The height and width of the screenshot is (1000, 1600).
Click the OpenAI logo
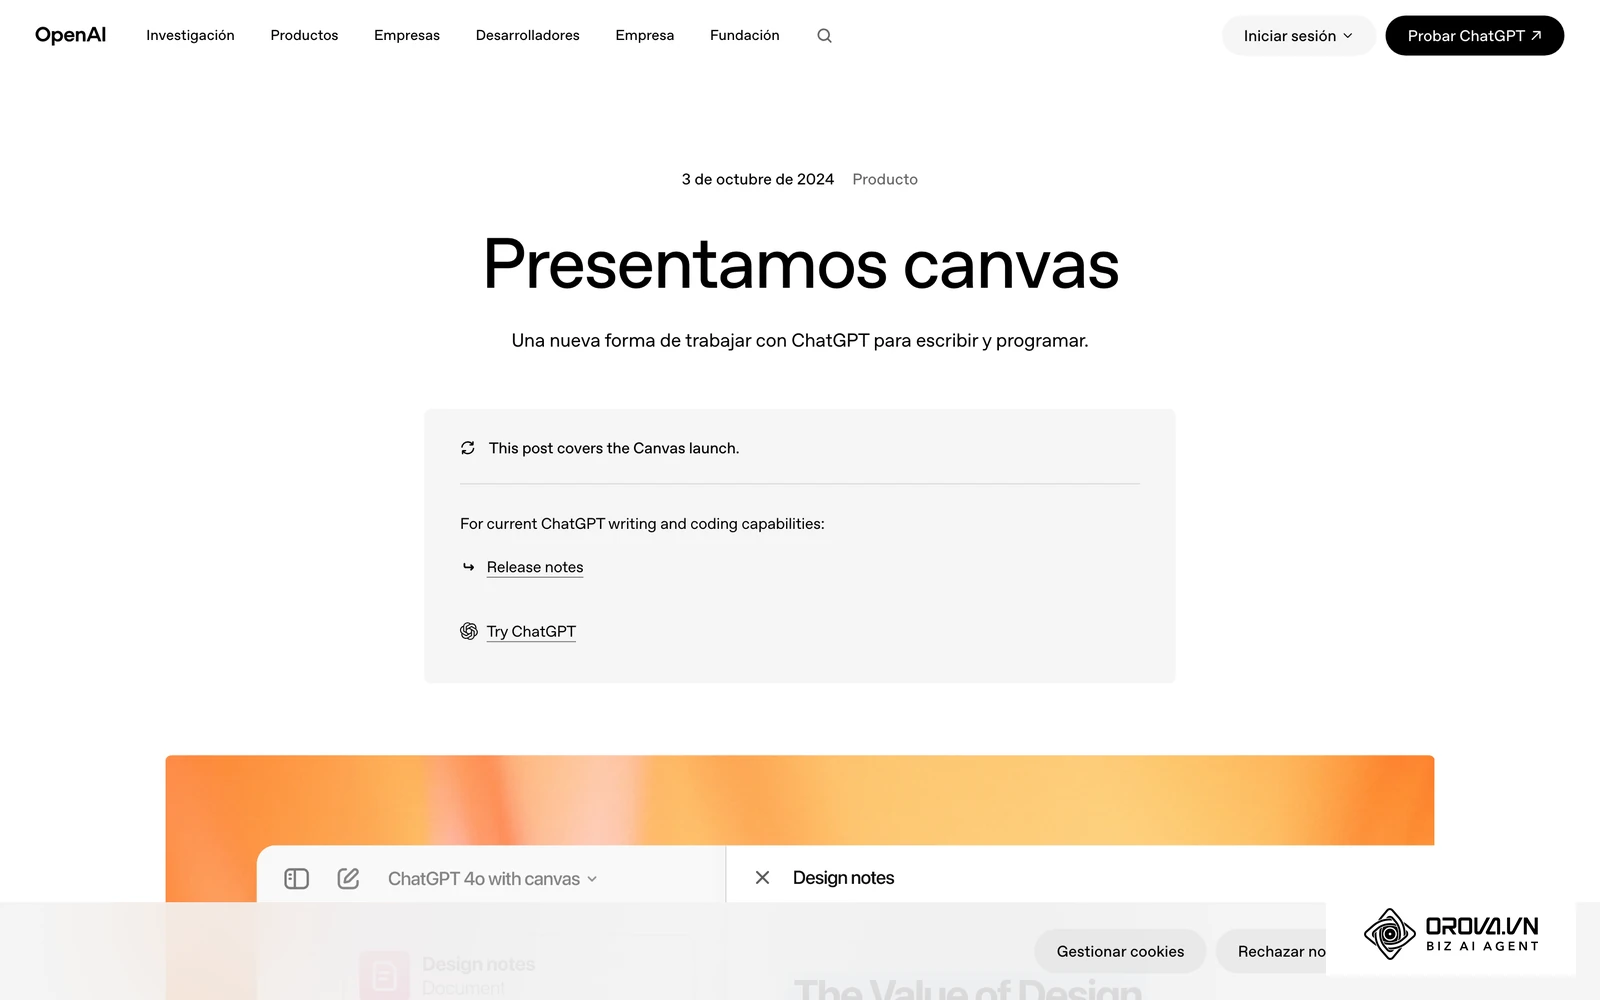(70, 35)
